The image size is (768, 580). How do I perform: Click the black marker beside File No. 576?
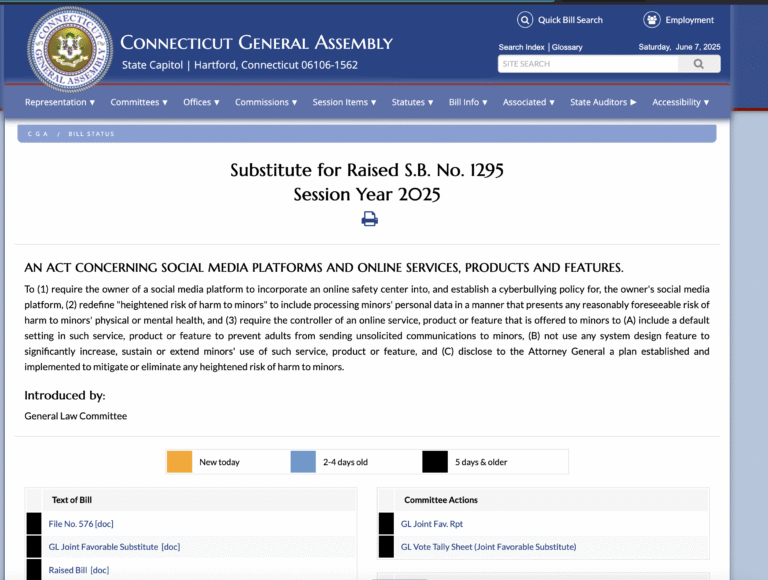[x=34, y=524]
